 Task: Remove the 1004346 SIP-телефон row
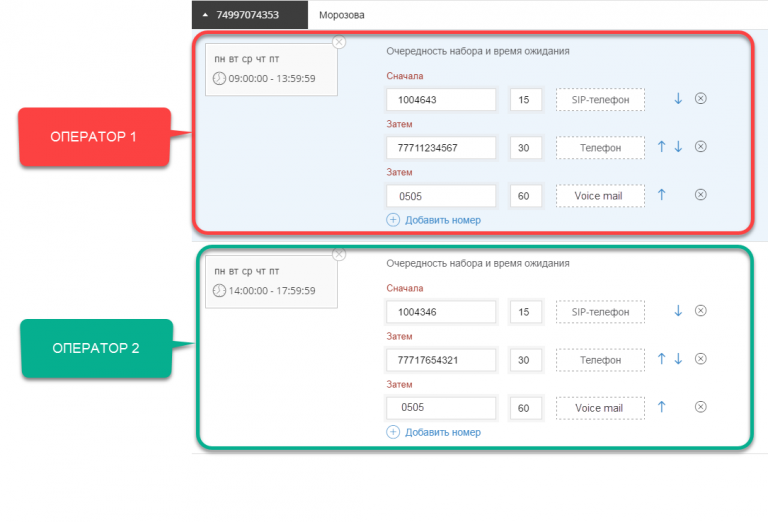[701, 311]
